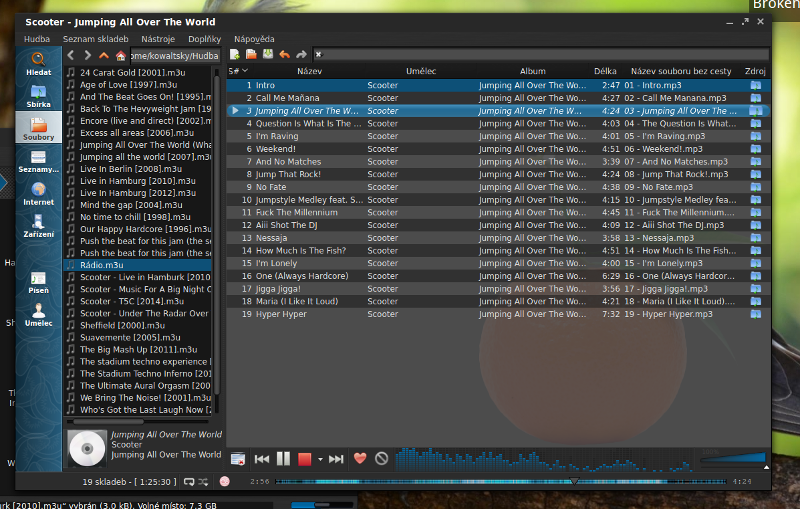800x509 pixels.
Task: Click the path field showing kowaltsky/Hudba
Action: (174, 56)
